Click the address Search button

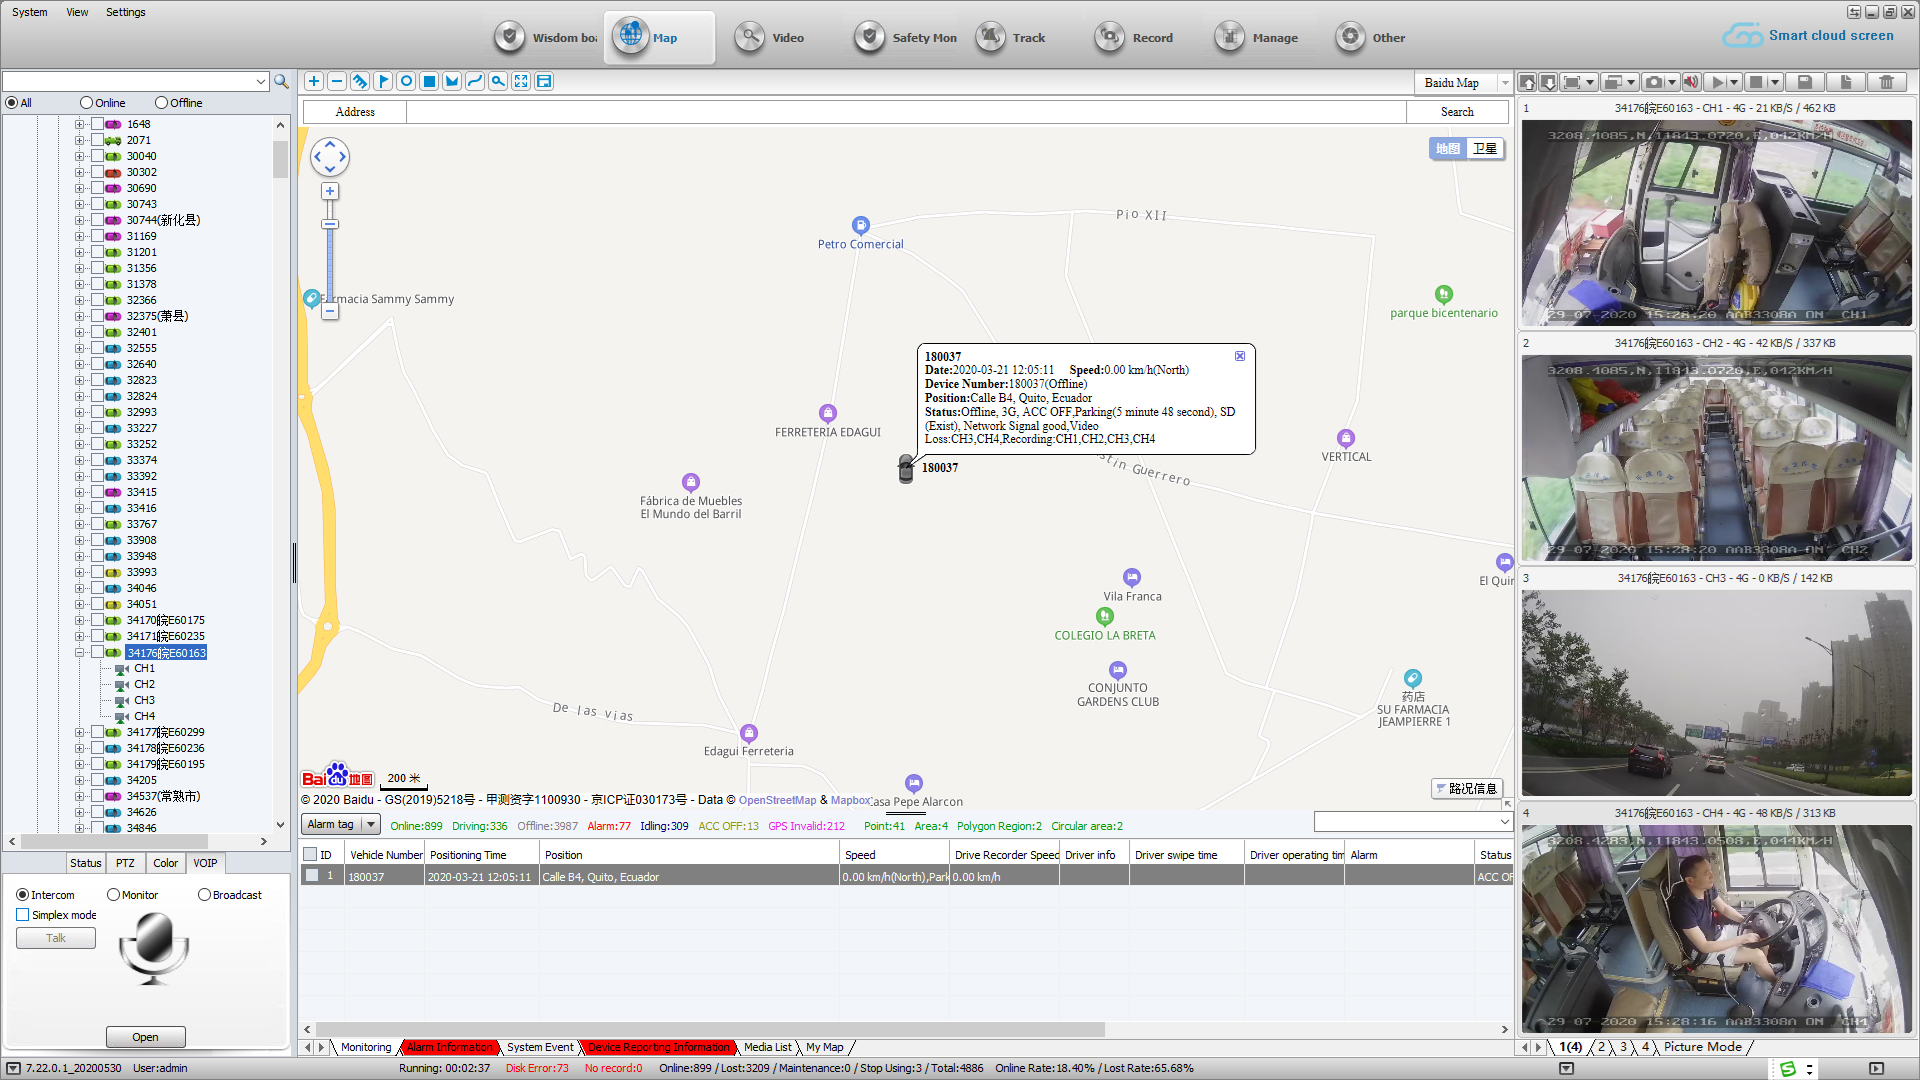point(1456,112)
